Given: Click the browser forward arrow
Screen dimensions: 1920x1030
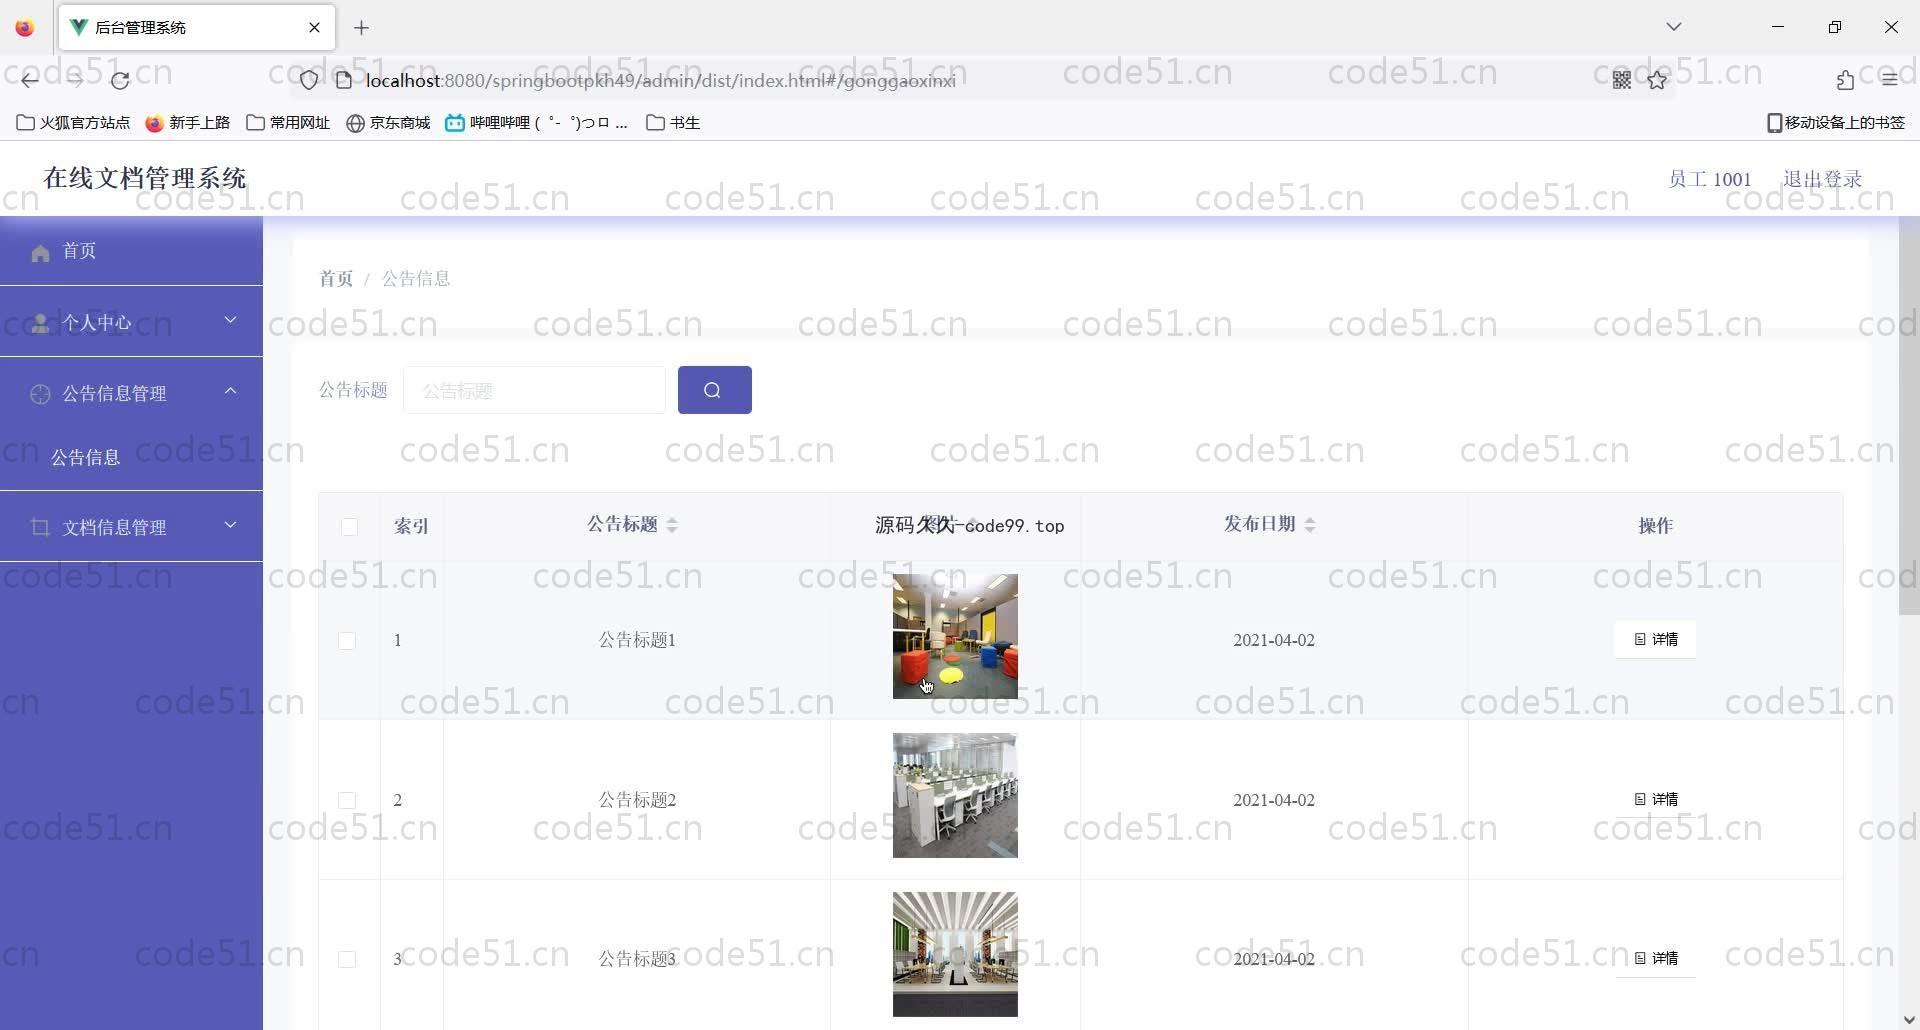Looking at the screenshot, I should click(x=76, y=80).
